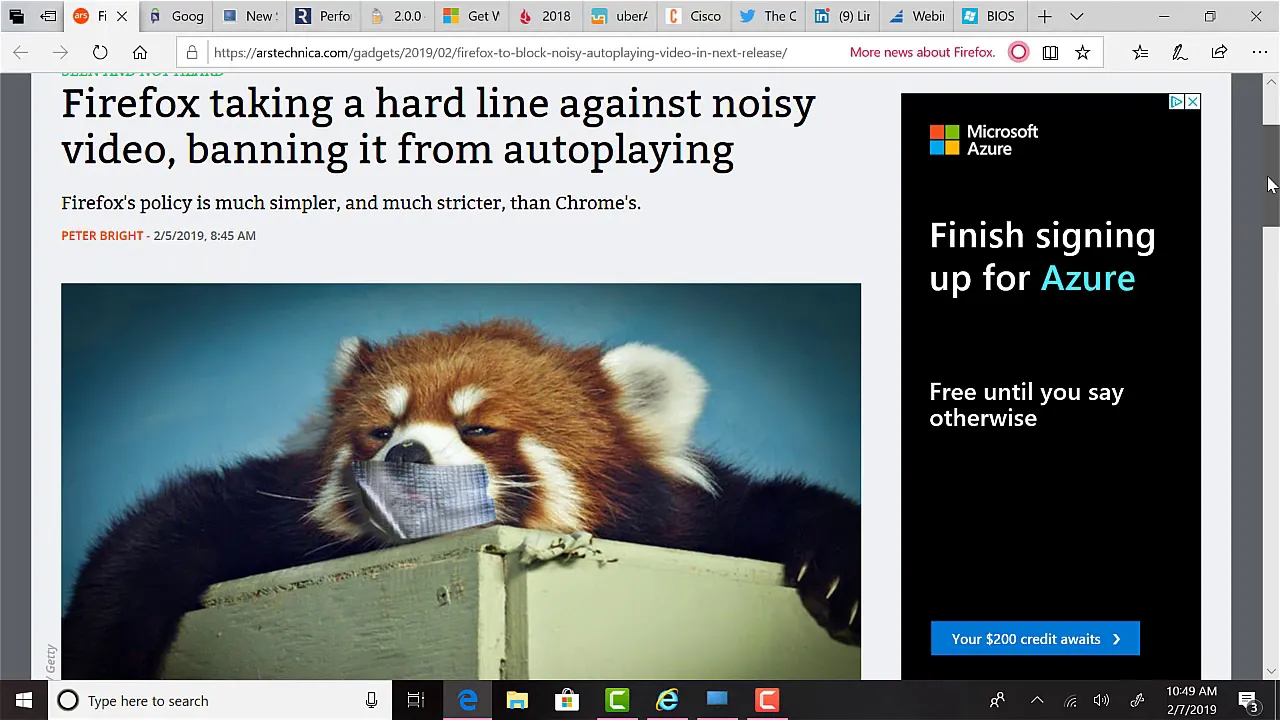Open the red Camtasia recorder taskbar icon
The height and width of the screenshot is (720, 1280).
tap(767, 700)
